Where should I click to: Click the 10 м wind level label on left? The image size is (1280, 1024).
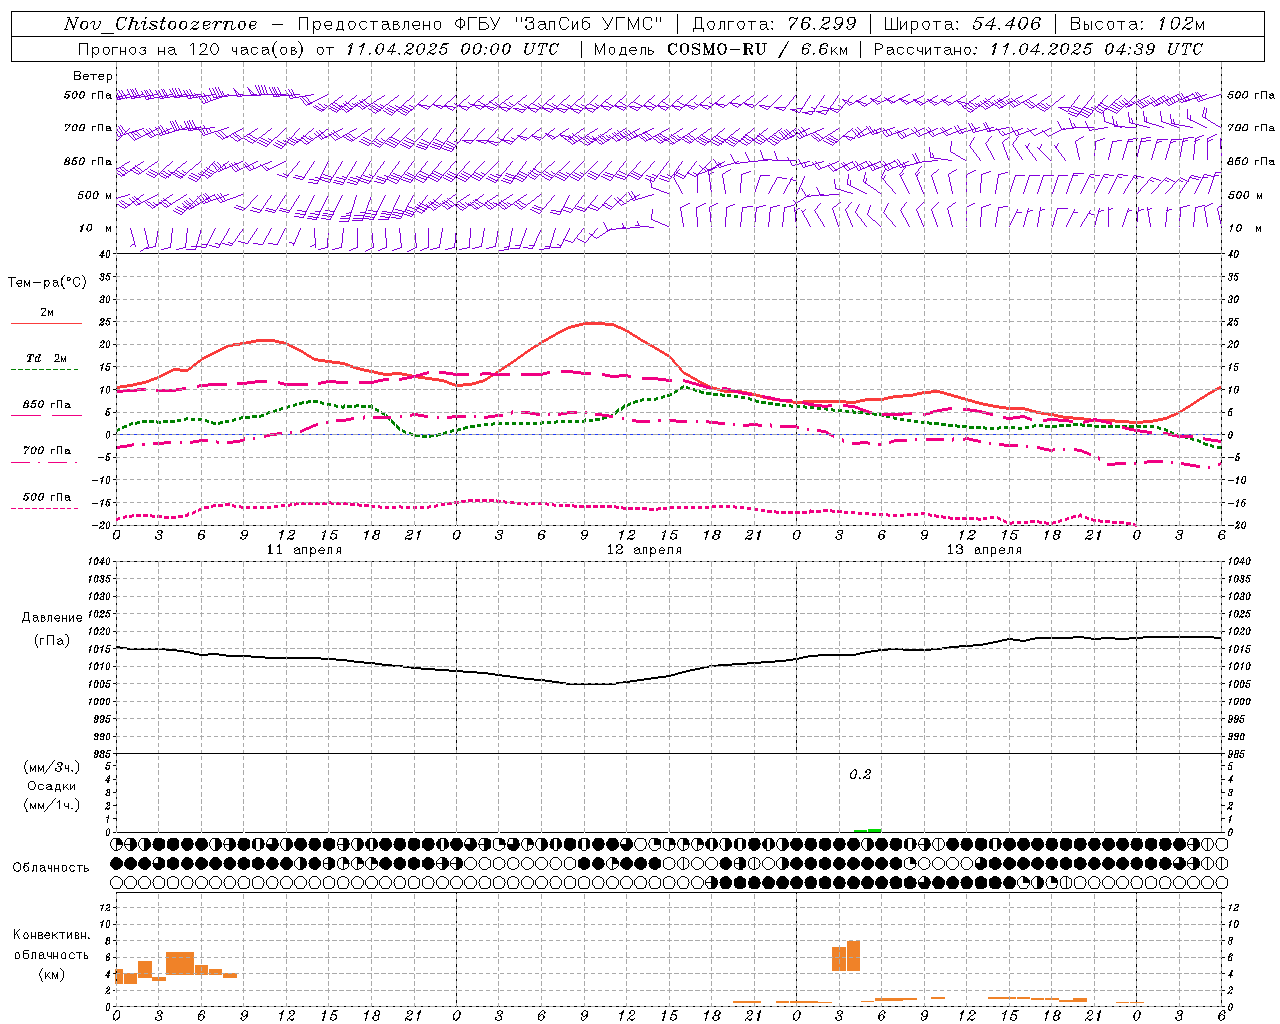click(95, 229)
